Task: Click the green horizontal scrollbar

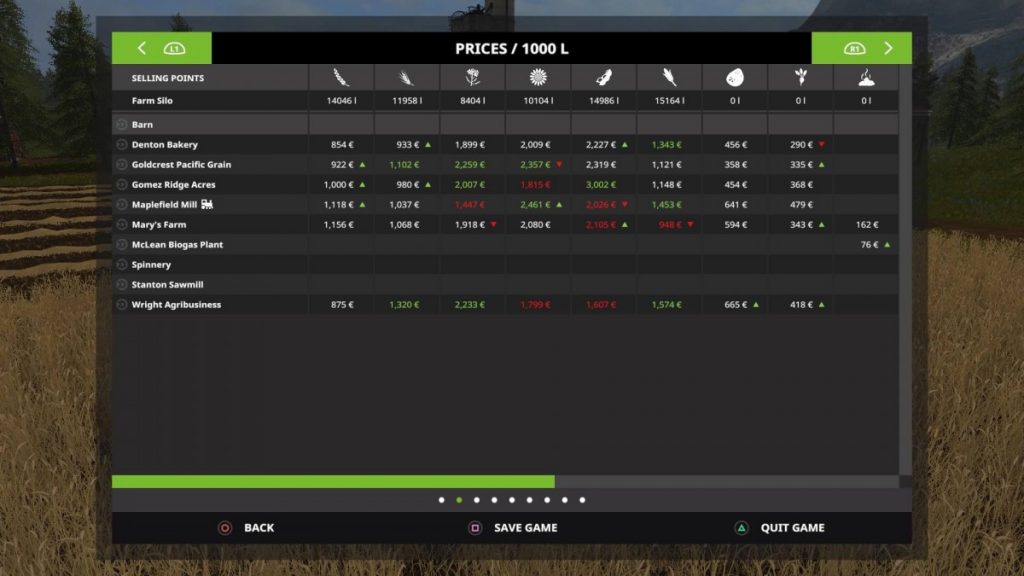Action: click(333, 482)
